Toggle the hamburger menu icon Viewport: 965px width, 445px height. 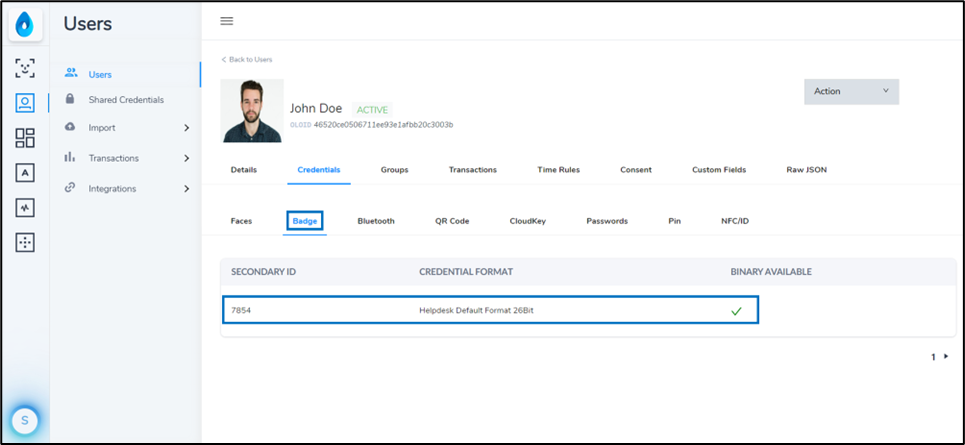point(226,21)
